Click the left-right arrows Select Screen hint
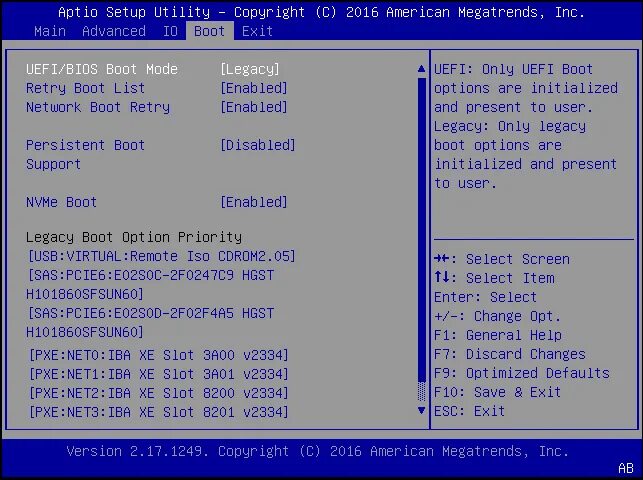 [502, 259]
